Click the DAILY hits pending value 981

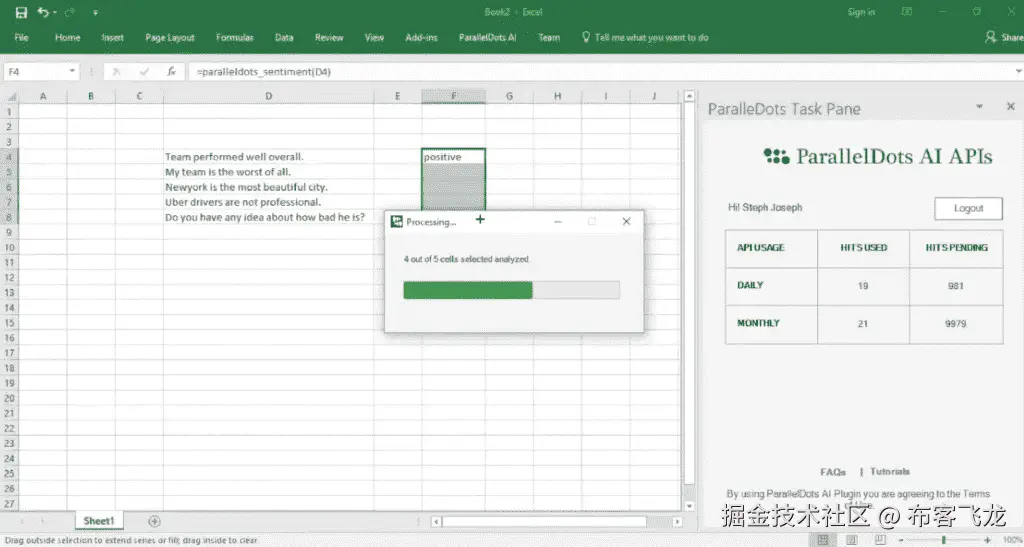point(955,286)
